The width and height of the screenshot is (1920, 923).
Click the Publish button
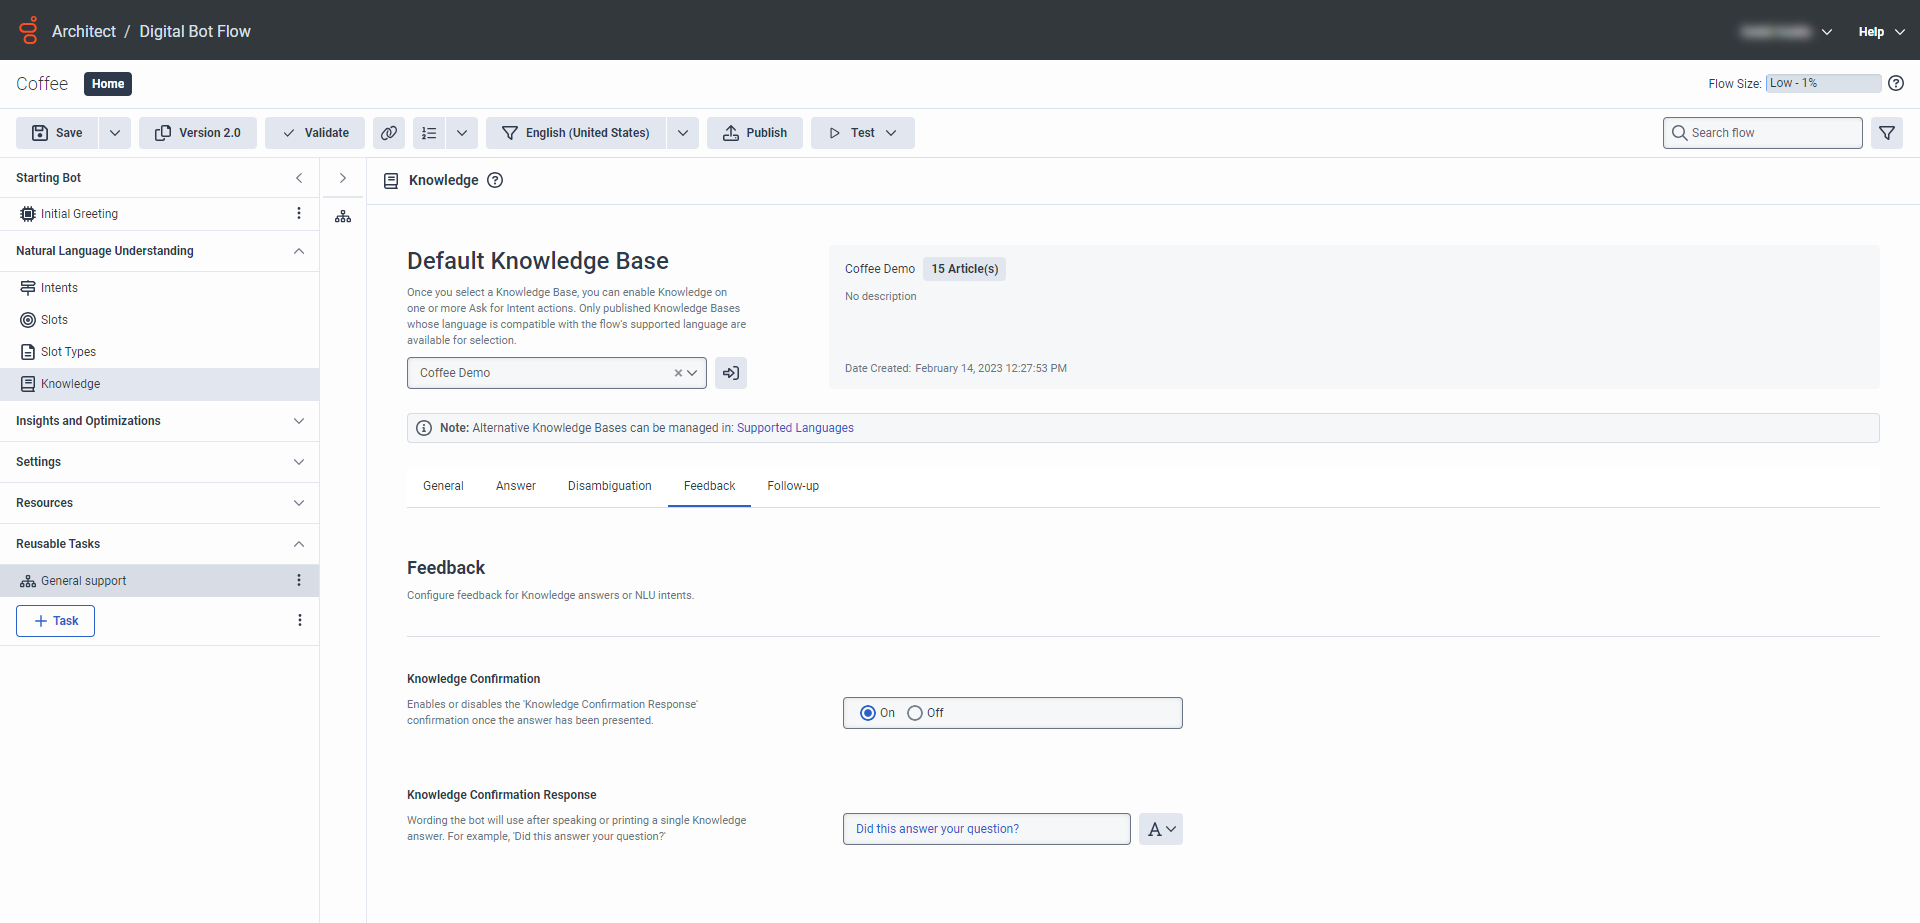[755, 133]
